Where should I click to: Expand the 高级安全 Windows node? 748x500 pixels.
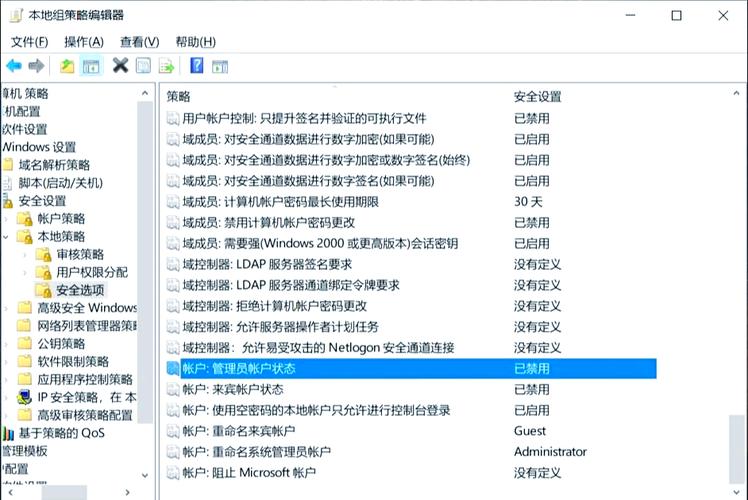coord(6,308)
